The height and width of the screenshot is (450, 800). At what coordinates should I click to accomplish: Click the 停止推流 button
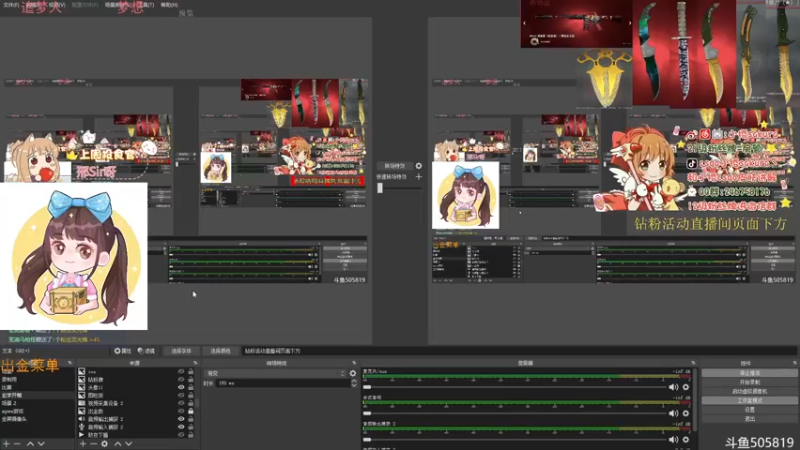coord(749,373)
